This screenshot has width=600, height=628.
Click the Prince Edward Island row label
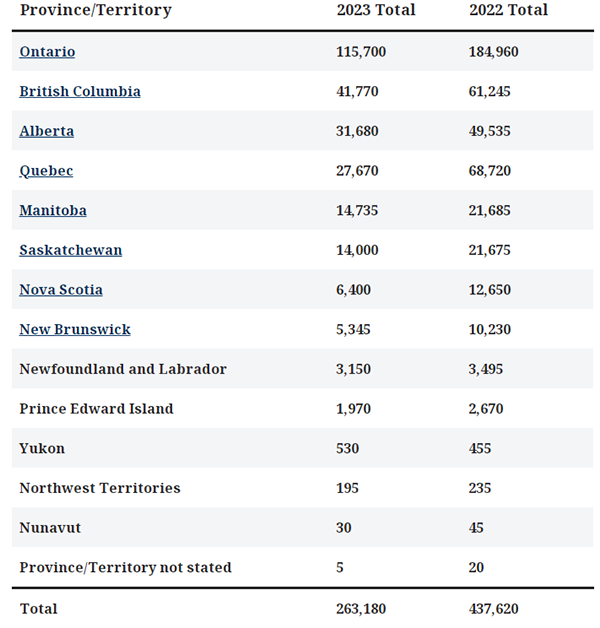click(96, 409)
